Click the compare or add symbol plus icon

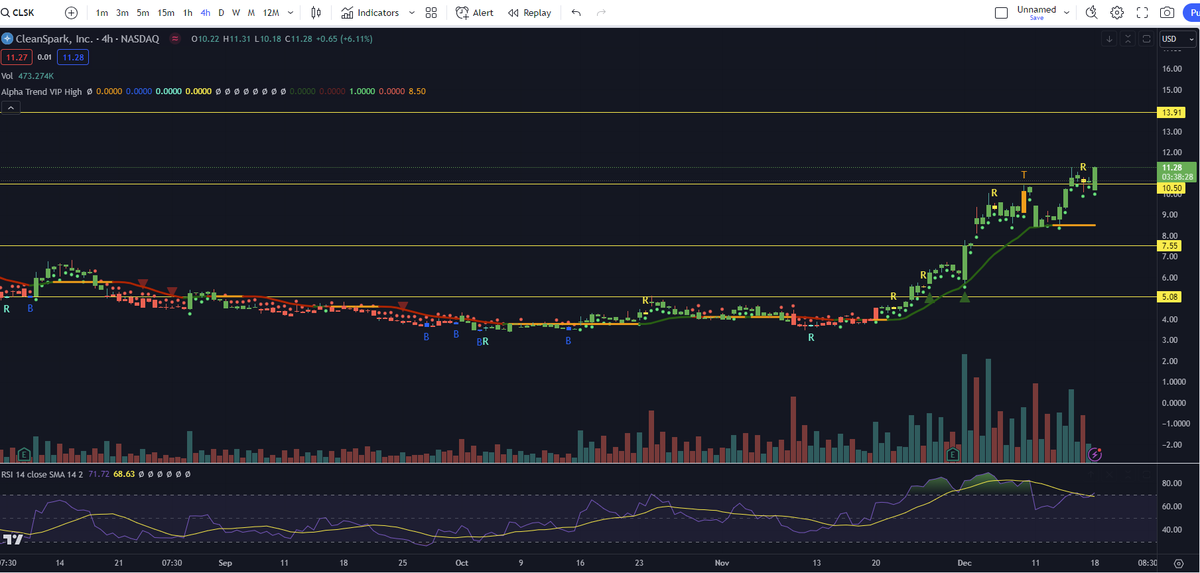(x=71, y=13)
